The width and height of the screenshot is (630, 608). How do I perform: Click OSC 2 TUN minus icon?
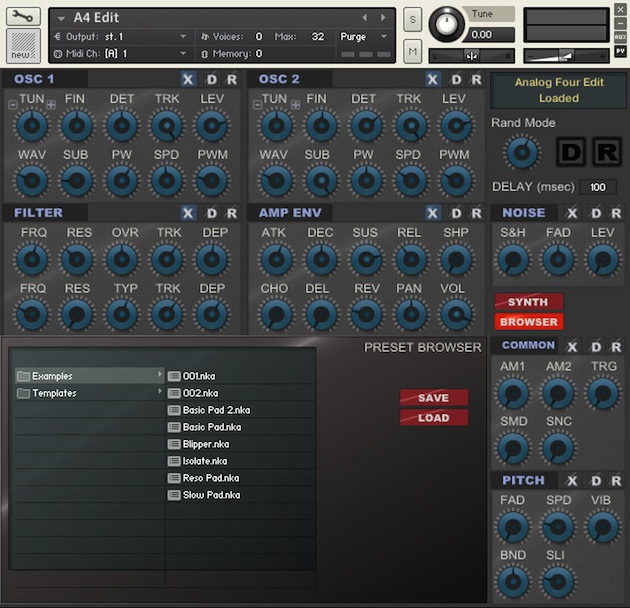[x=257, y=105]
